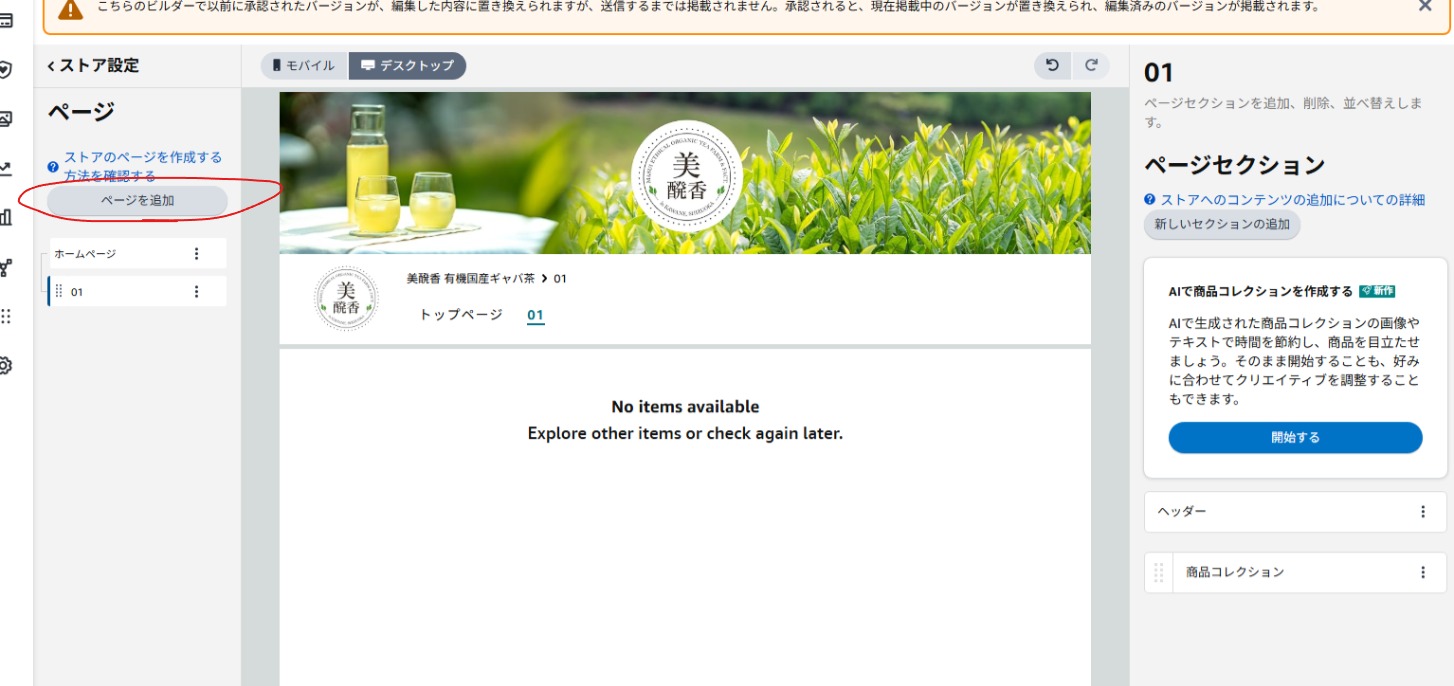
Task: Dismiss the orange warning banner
Action: [x=1425, y=7]
